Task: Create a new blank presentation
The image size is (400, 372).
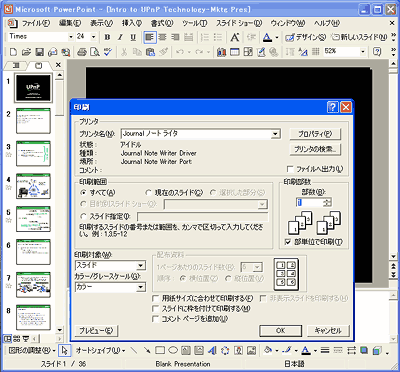Action: pyautogui.click(x=13, y=52)
